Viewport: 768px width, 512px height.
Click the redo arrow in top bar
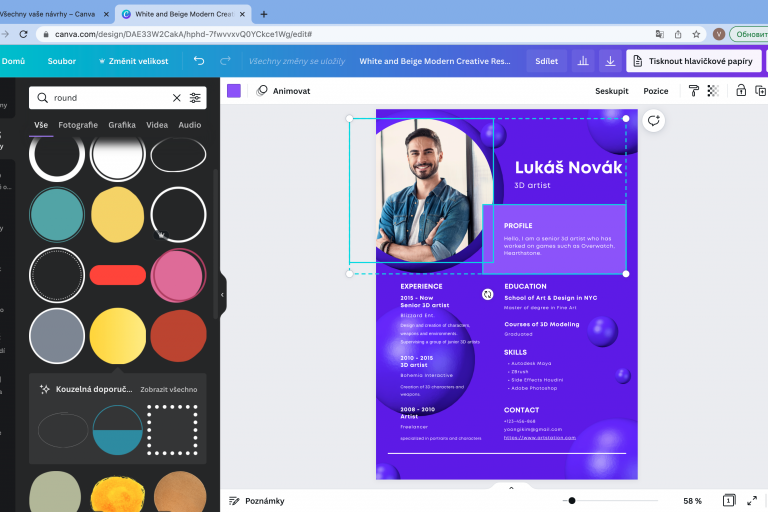point(225,61)
